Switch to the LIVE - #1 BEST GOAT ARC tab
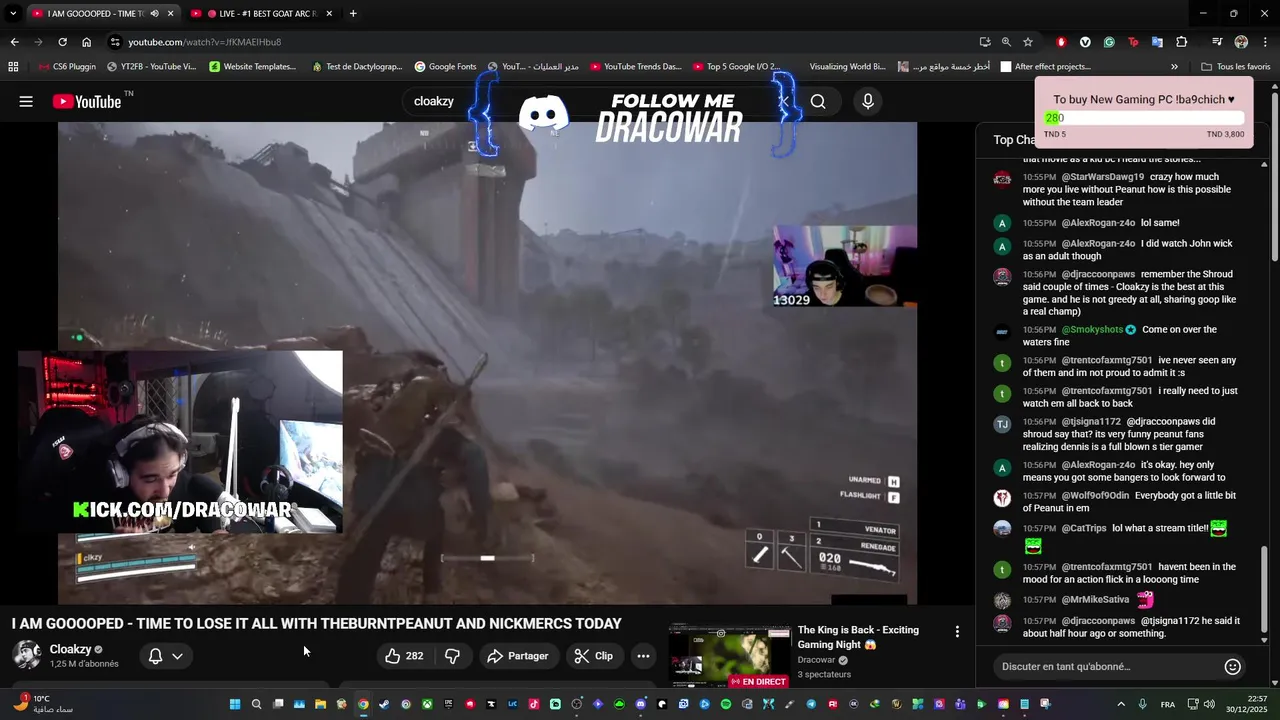The height and width of the screenshot is (720, 1280). point(262,14)
